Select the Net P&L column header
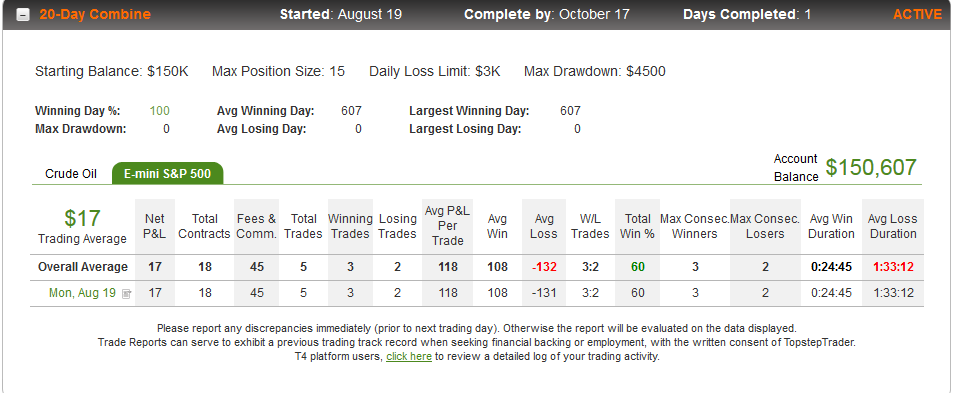The height and width of the screenshot is (393, 957). (155, 226)
